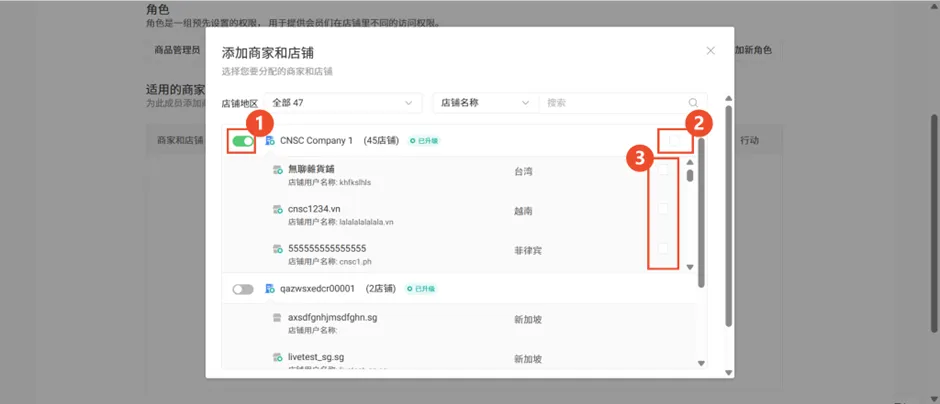Click the shop icon beside cnsc1234.vn
The height and width of the screenshot is (404, 940).
coord(278,209)
